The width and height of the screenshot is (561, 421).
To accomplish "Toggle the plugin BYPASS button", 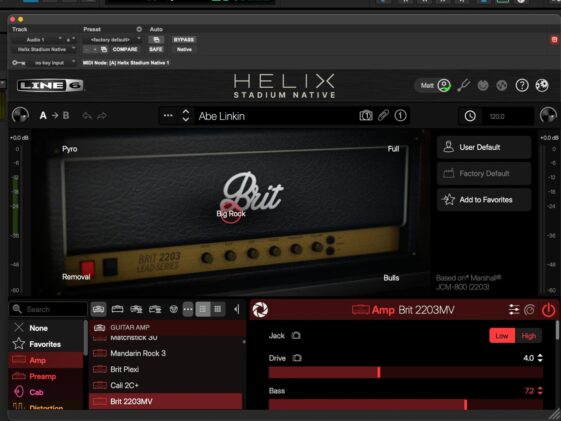I will 184,39.
